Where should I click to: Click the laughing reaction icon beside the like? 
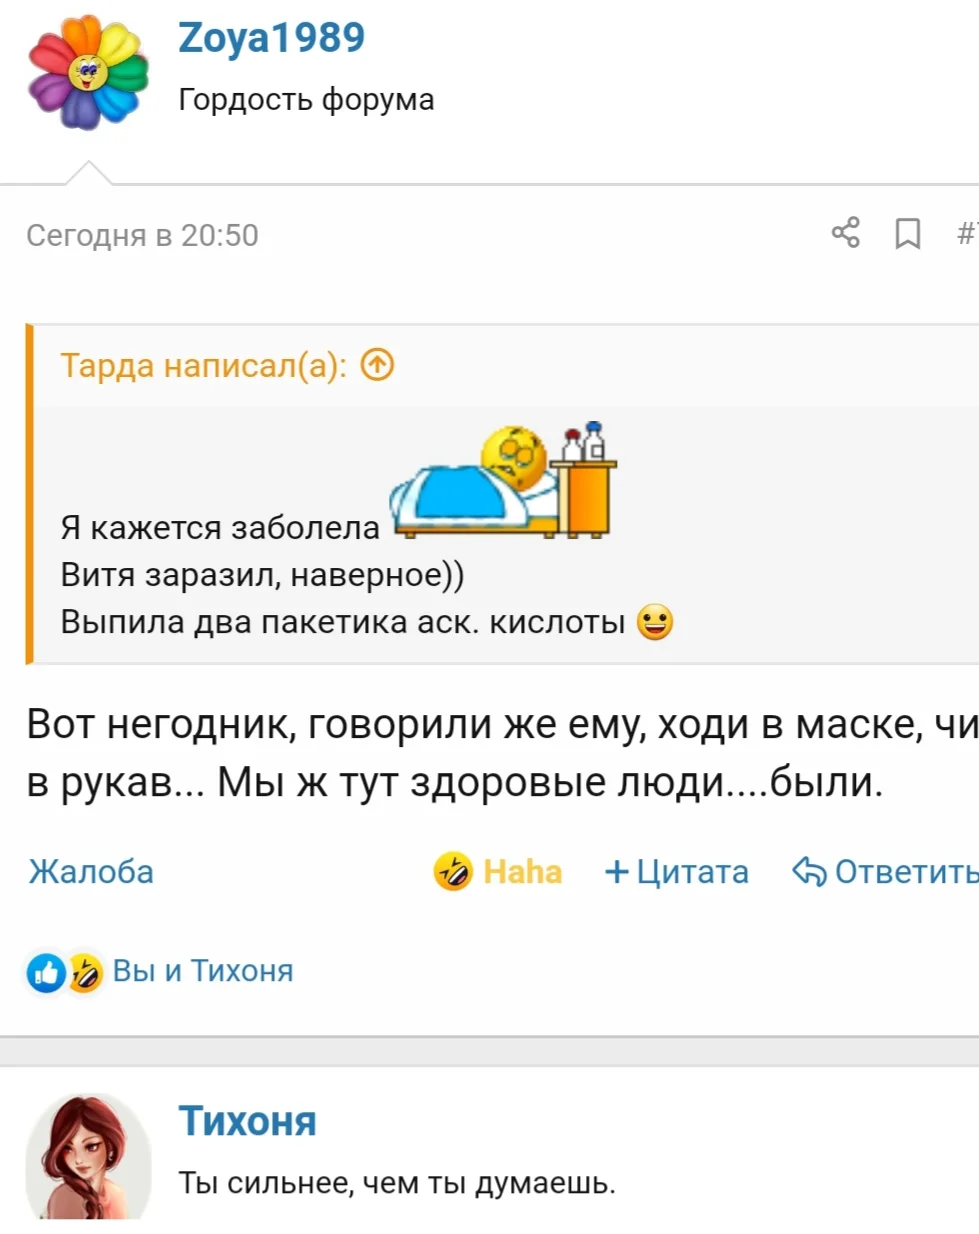(85, 972)
